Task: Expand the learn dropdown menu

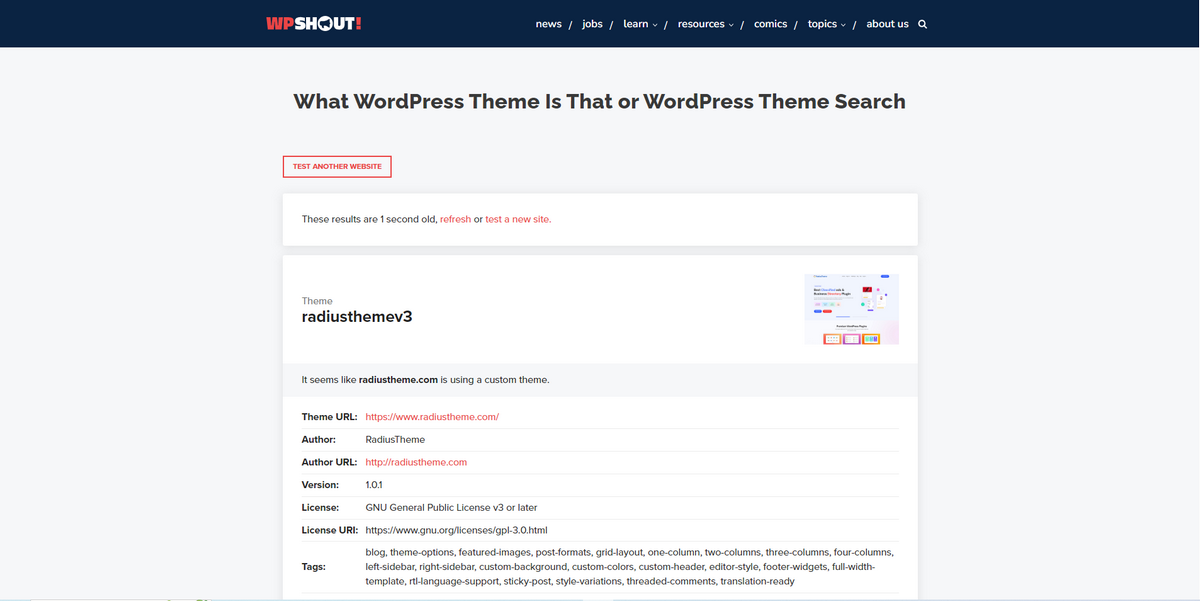Action: 640,24
